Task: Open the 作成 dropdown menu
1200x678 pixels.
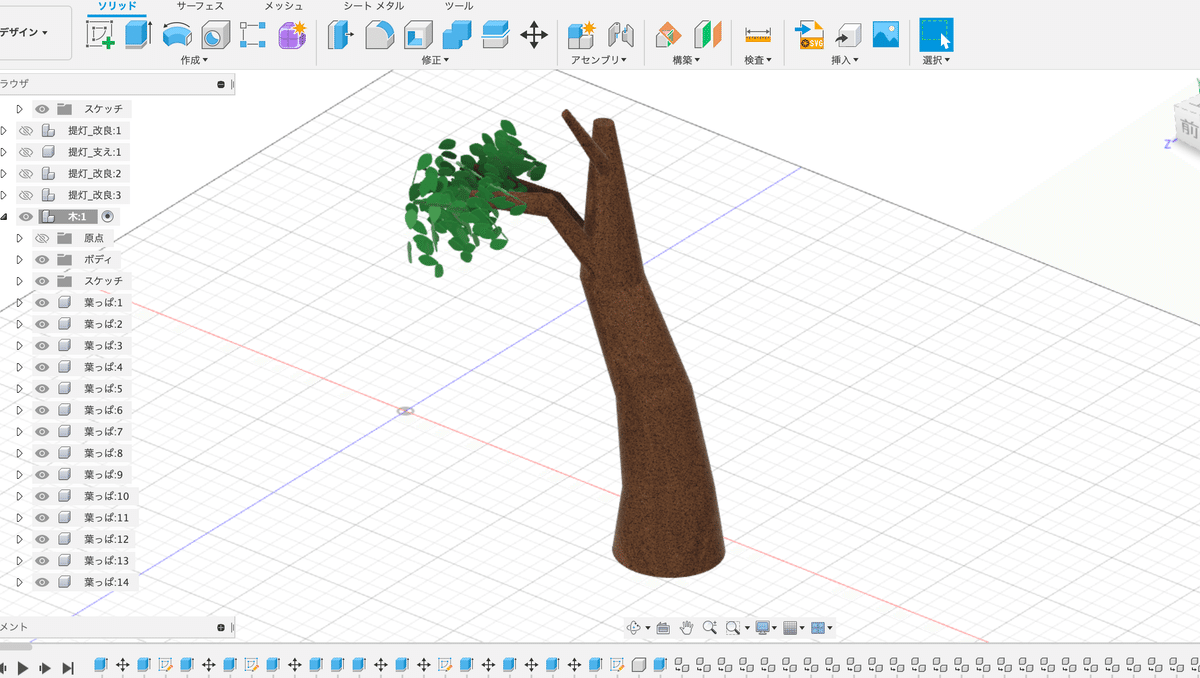Action: [x=194, y=61]
